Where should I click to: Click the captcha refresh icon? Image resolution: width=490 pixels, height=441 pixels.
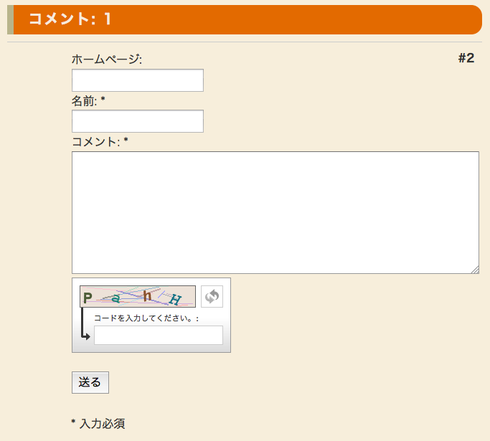tap(212, 296)
